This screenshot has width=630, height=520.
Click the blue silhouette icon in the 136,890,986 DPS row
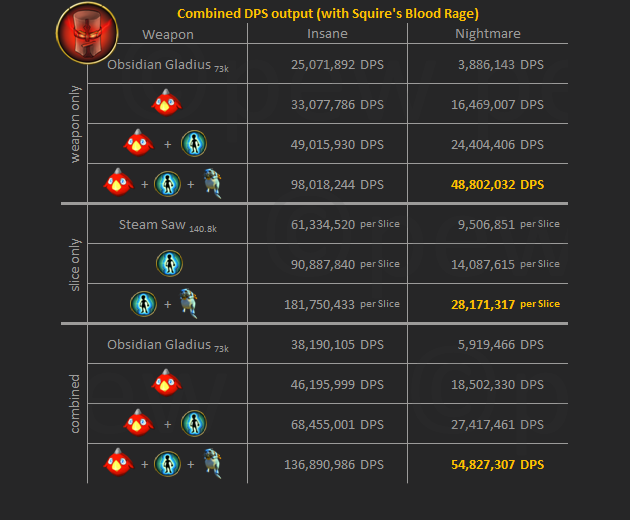(167, 464)
